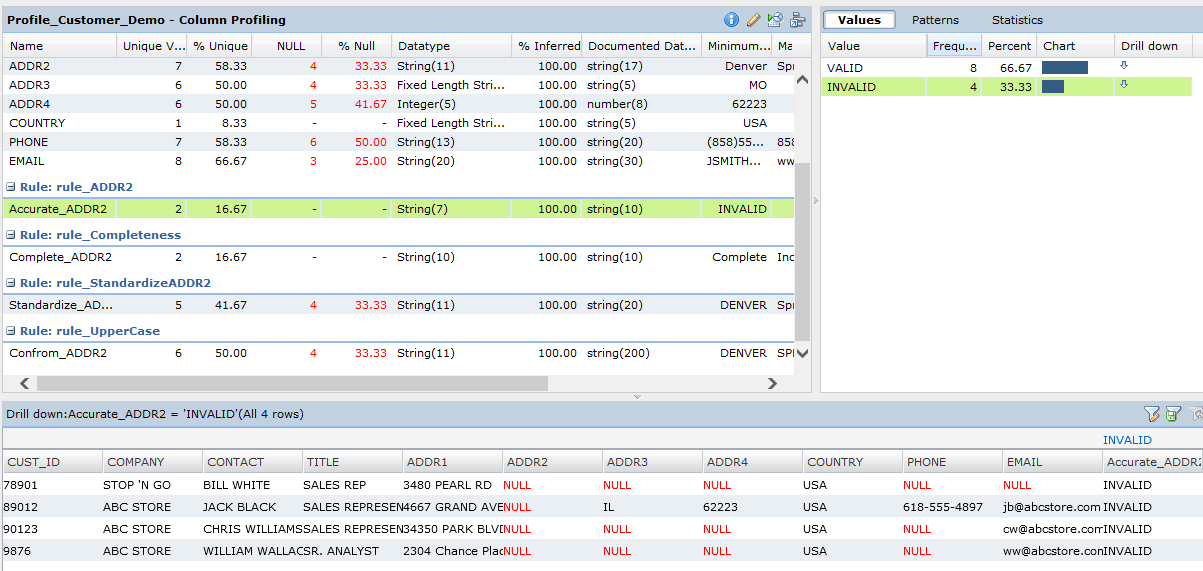
Task: Sort by the Name column header
Action: (60, 46)
